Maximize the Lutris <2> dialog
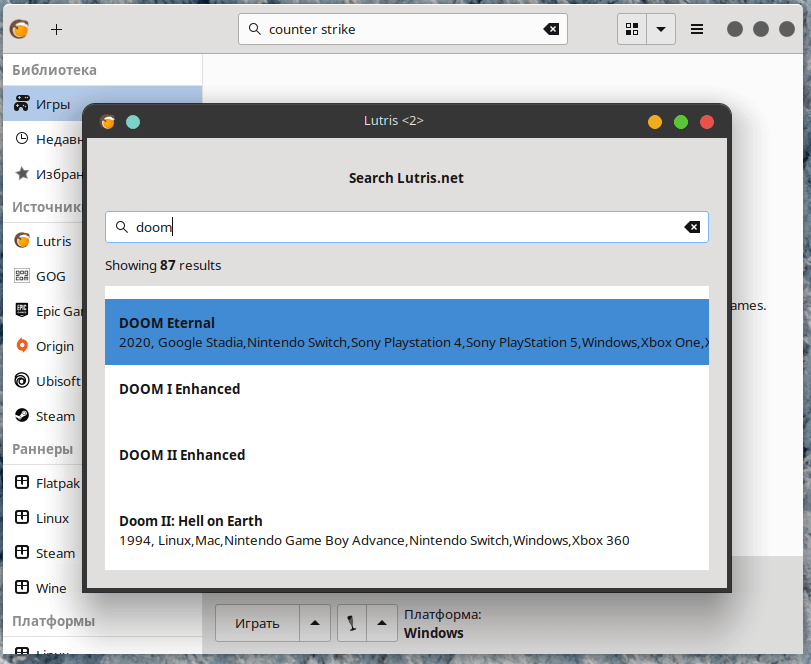The image size is (811, 664). pyautogui.click(x=681, y=122)
